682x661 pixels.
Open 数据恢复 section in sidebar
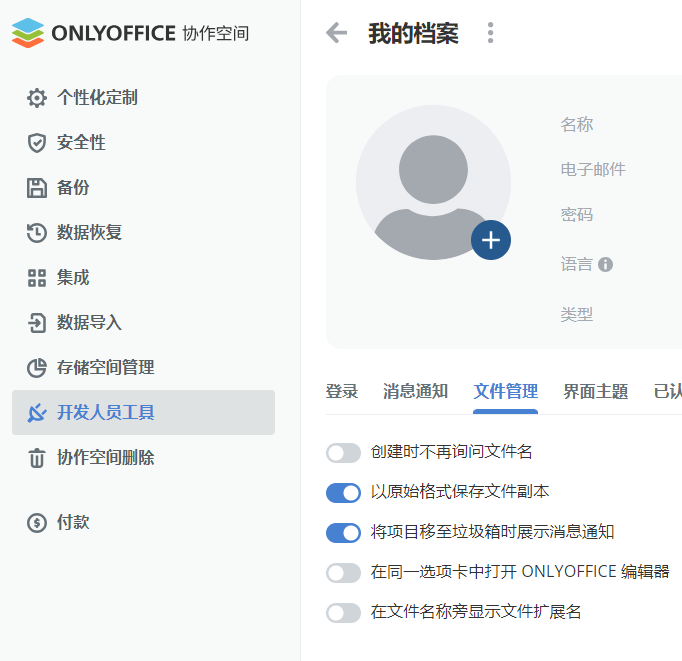coord(144,233)
